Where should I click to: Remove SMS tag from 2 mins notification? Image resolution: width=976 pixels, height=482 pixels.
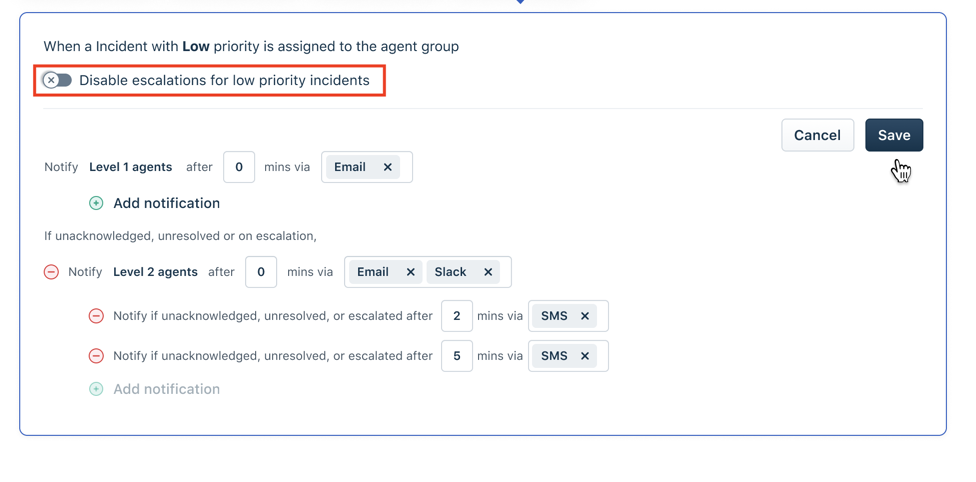(x=585, y=316)
